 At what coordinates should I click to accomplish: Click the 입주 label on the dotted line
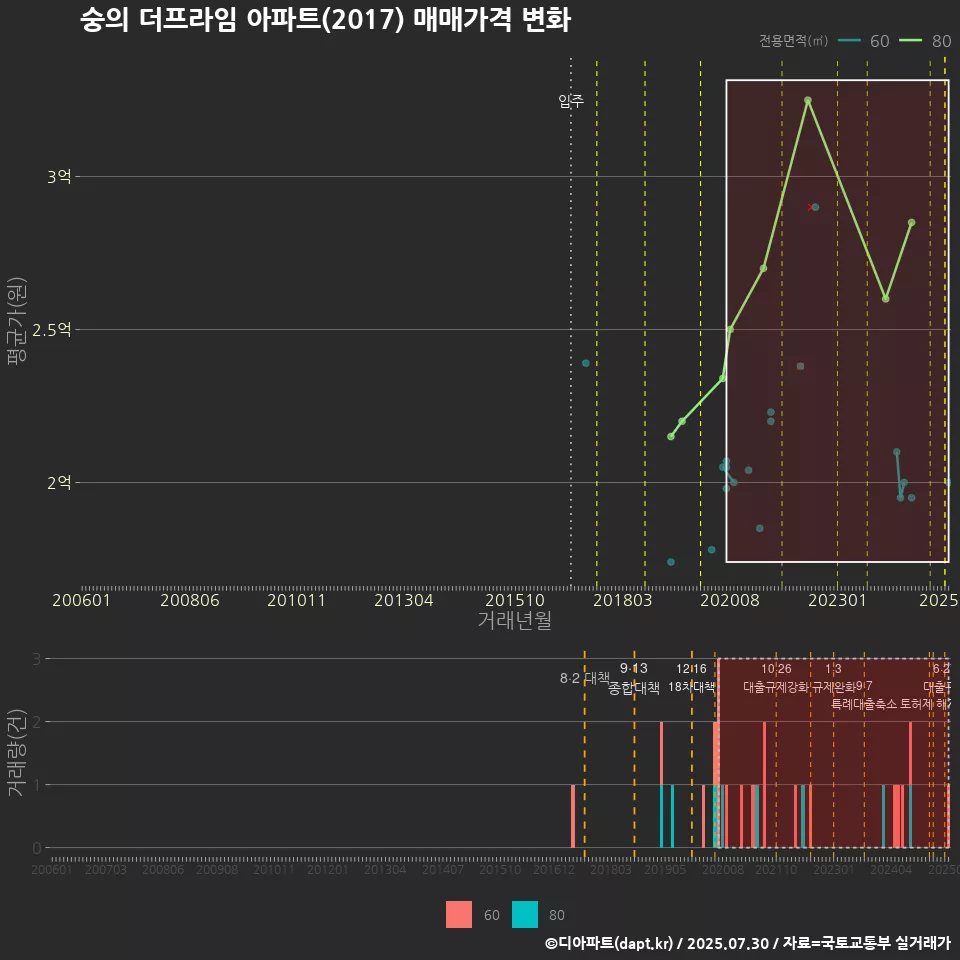tap(571, 100)
